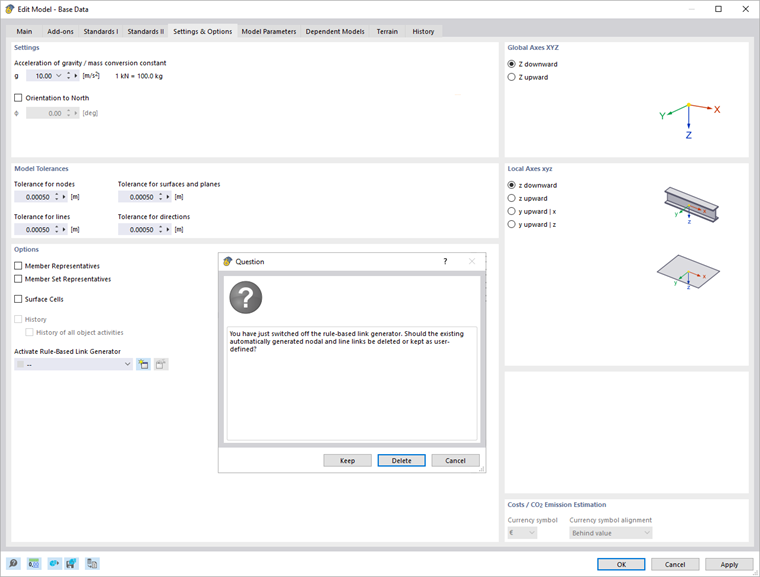Switch to the Add-ons tab

(x=61, y=32)
